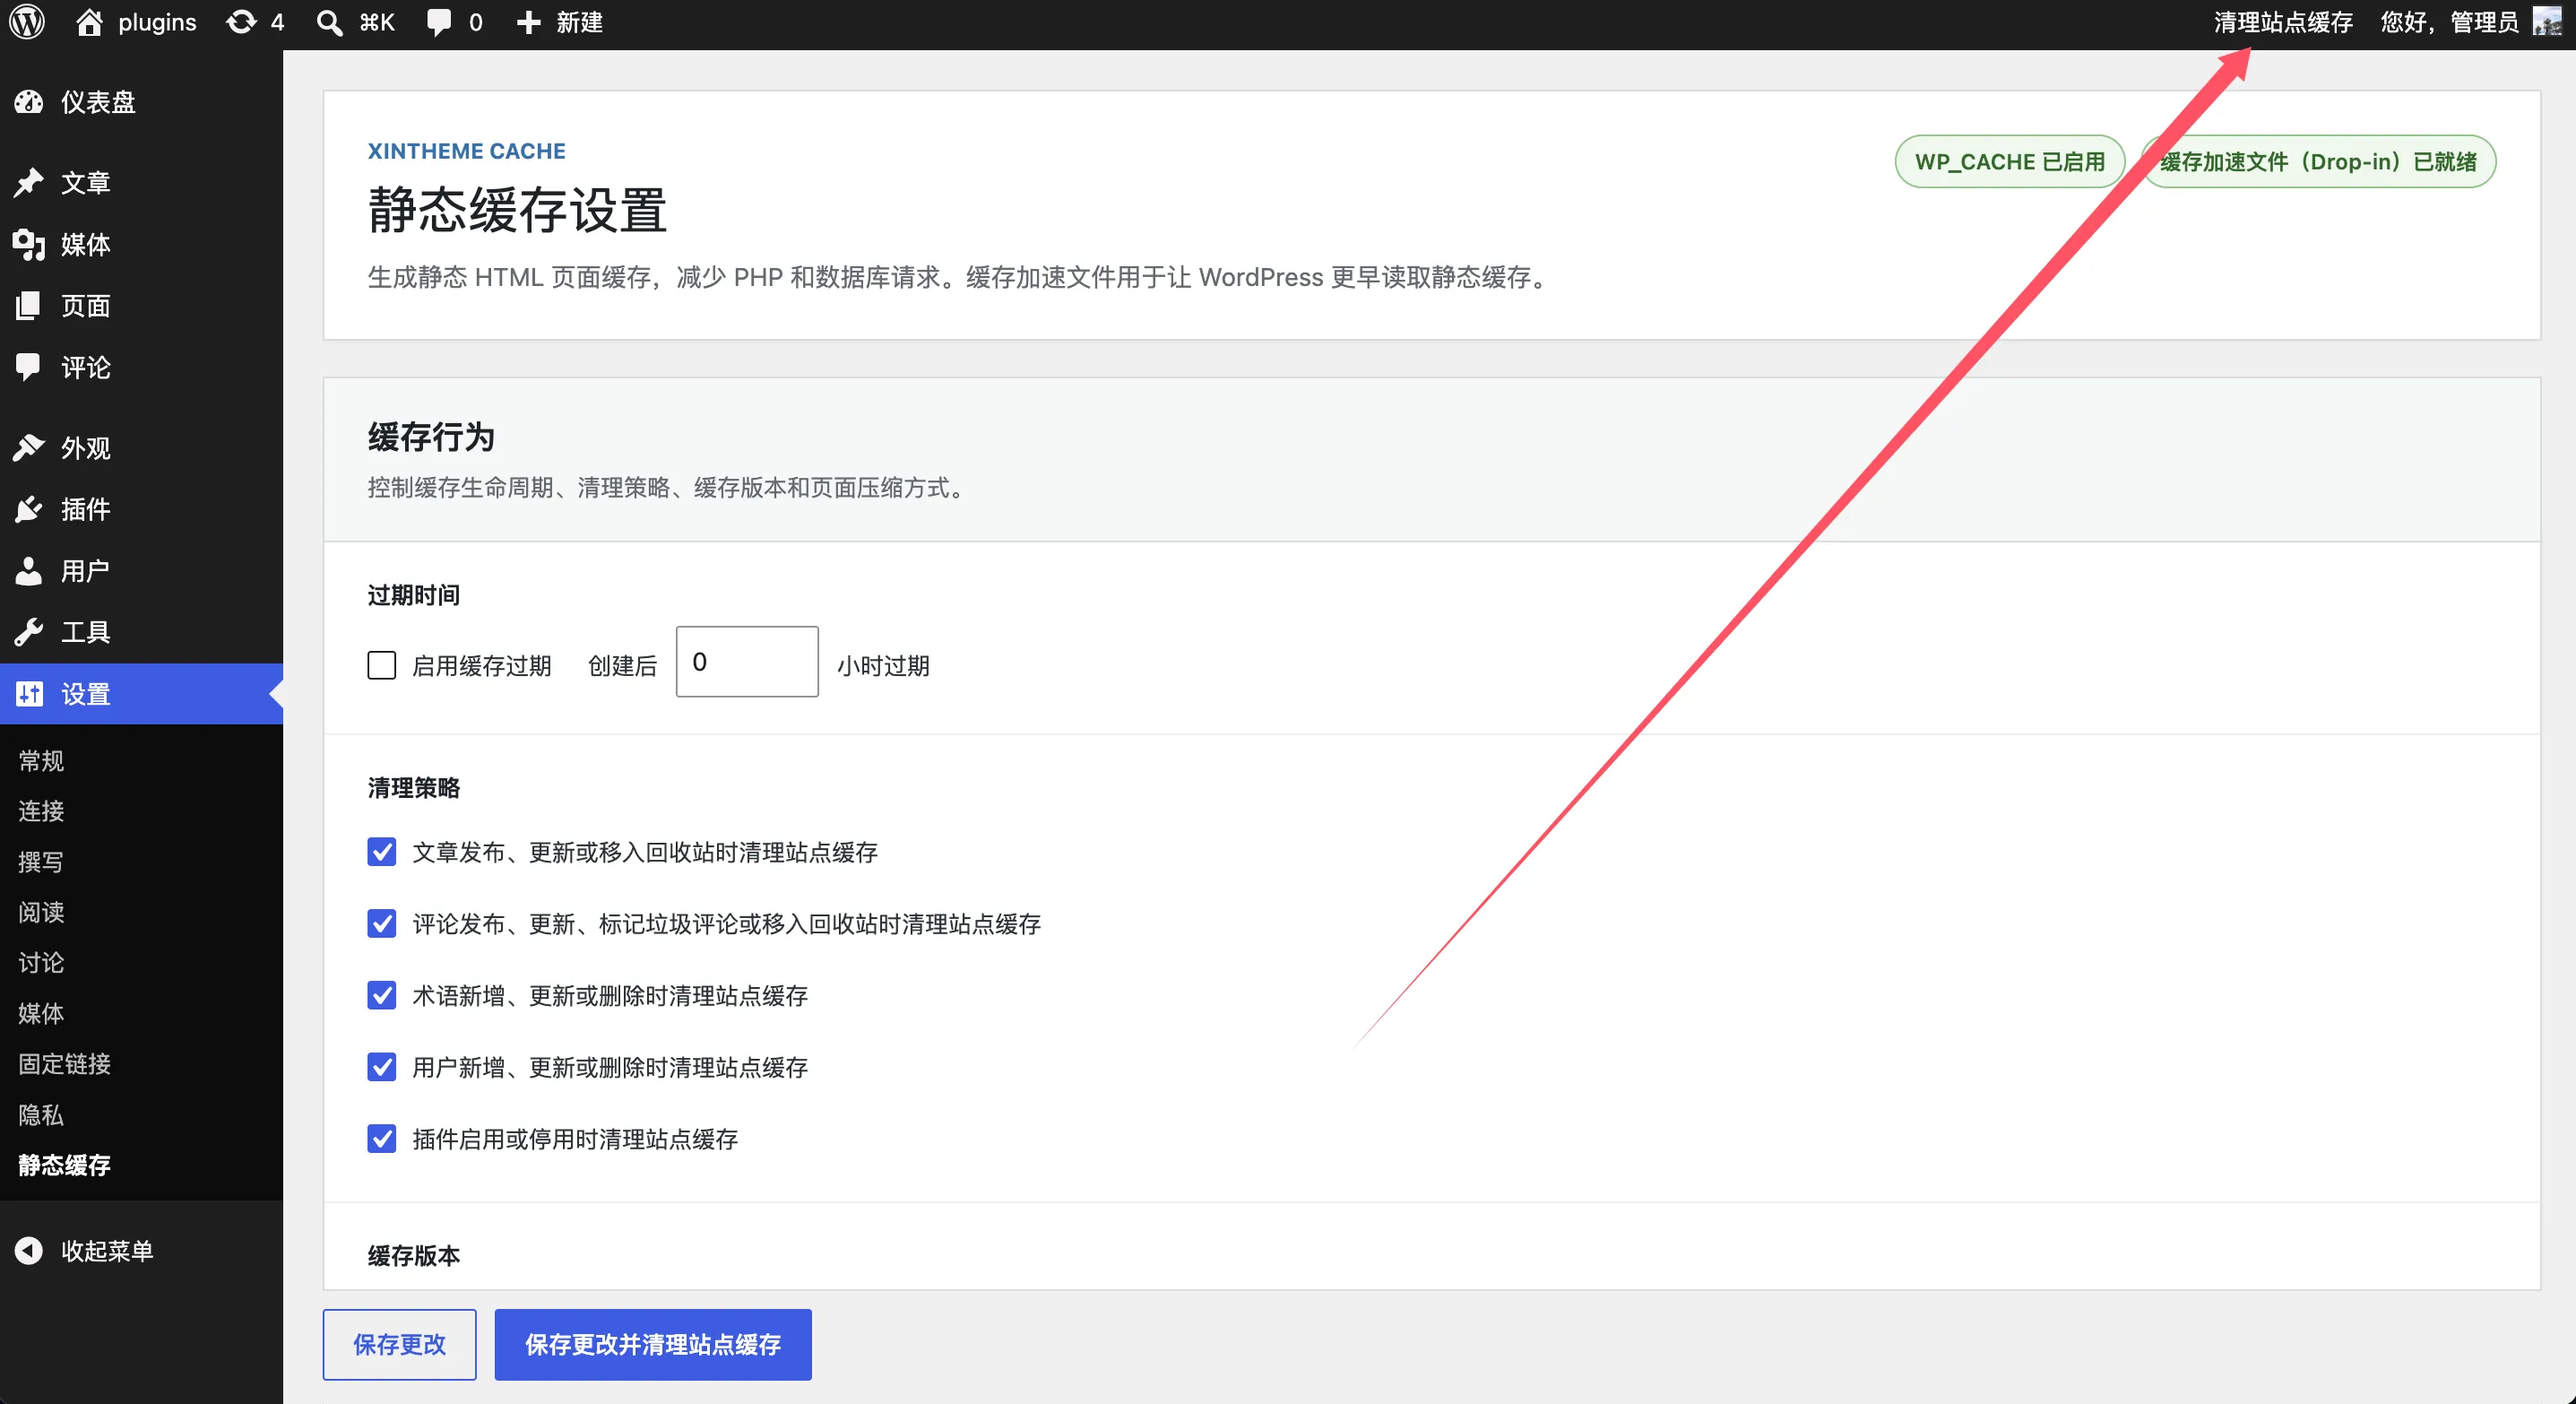Enable the 启用缓存过期 checkbox

point(382,665)
